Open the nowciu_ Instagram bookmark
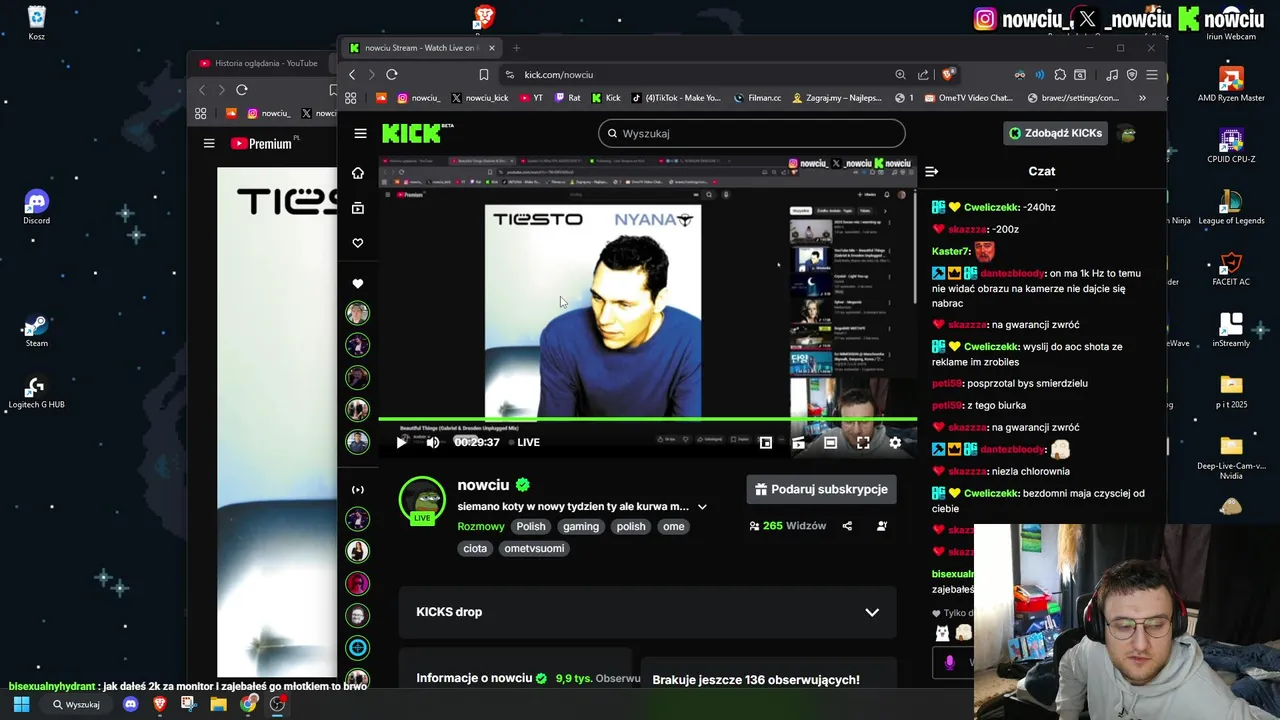Image resolution: width=1280 pixels, height=720 pixels. pyautogui.click(x=419, y=98)
